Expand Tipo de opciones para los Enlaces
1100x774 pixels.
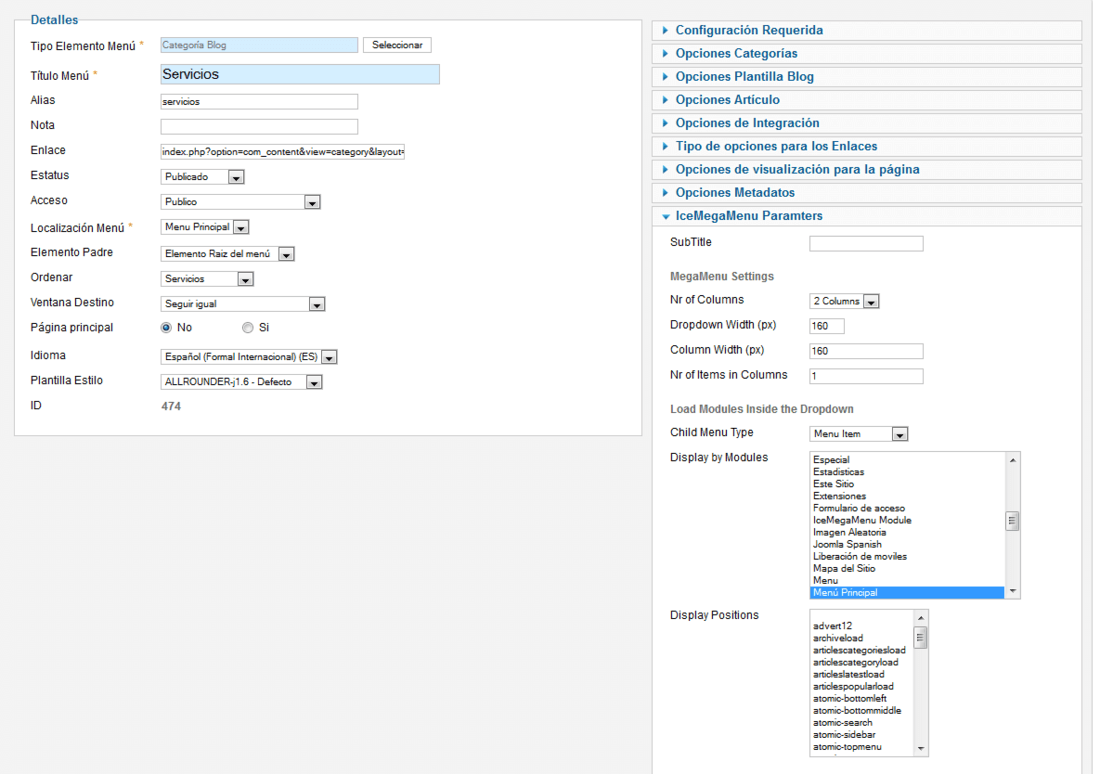(867, 146)
